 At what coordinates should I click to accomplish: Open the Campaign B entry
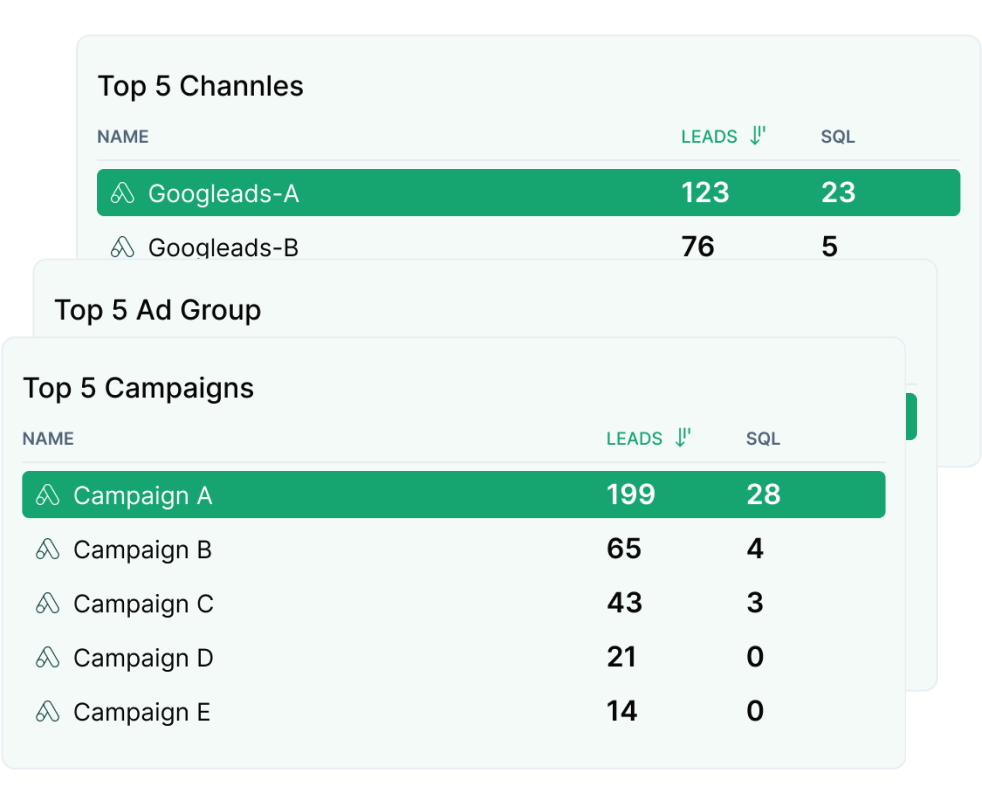pyautogui.click(x=142, y=549)
